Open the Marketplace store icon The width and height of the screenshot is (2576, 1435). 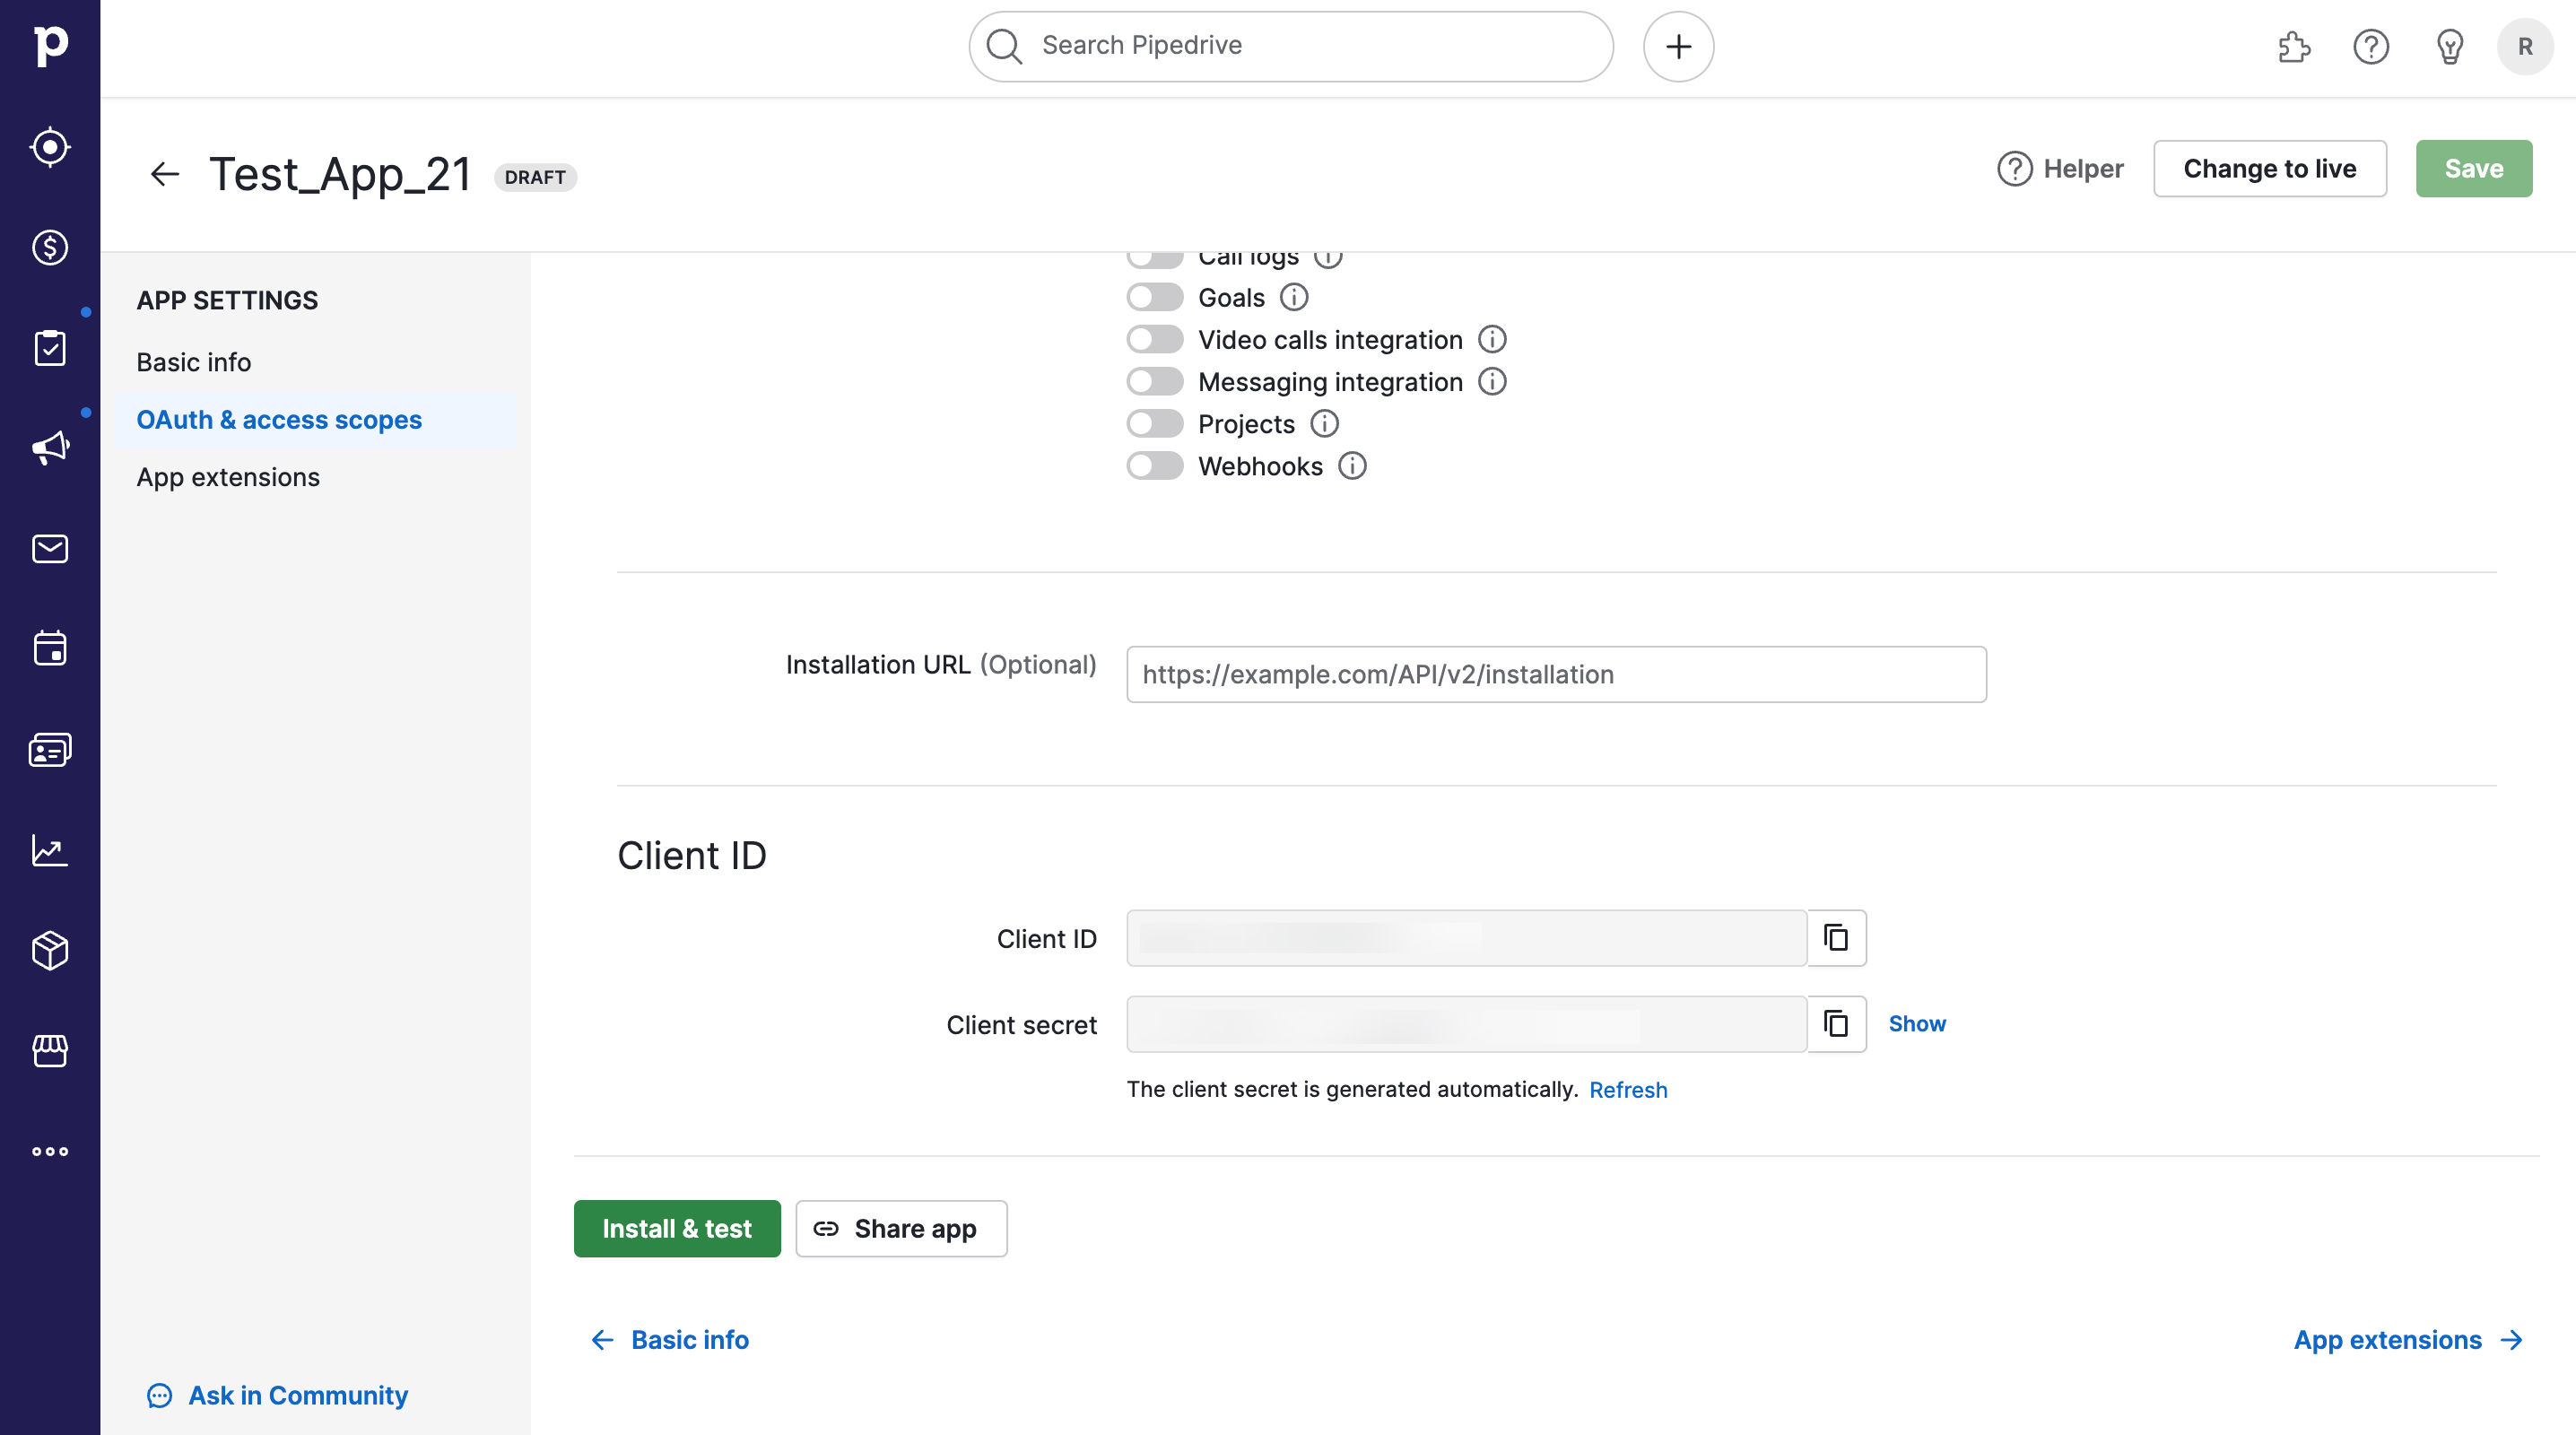click(x=50, y=1050)
